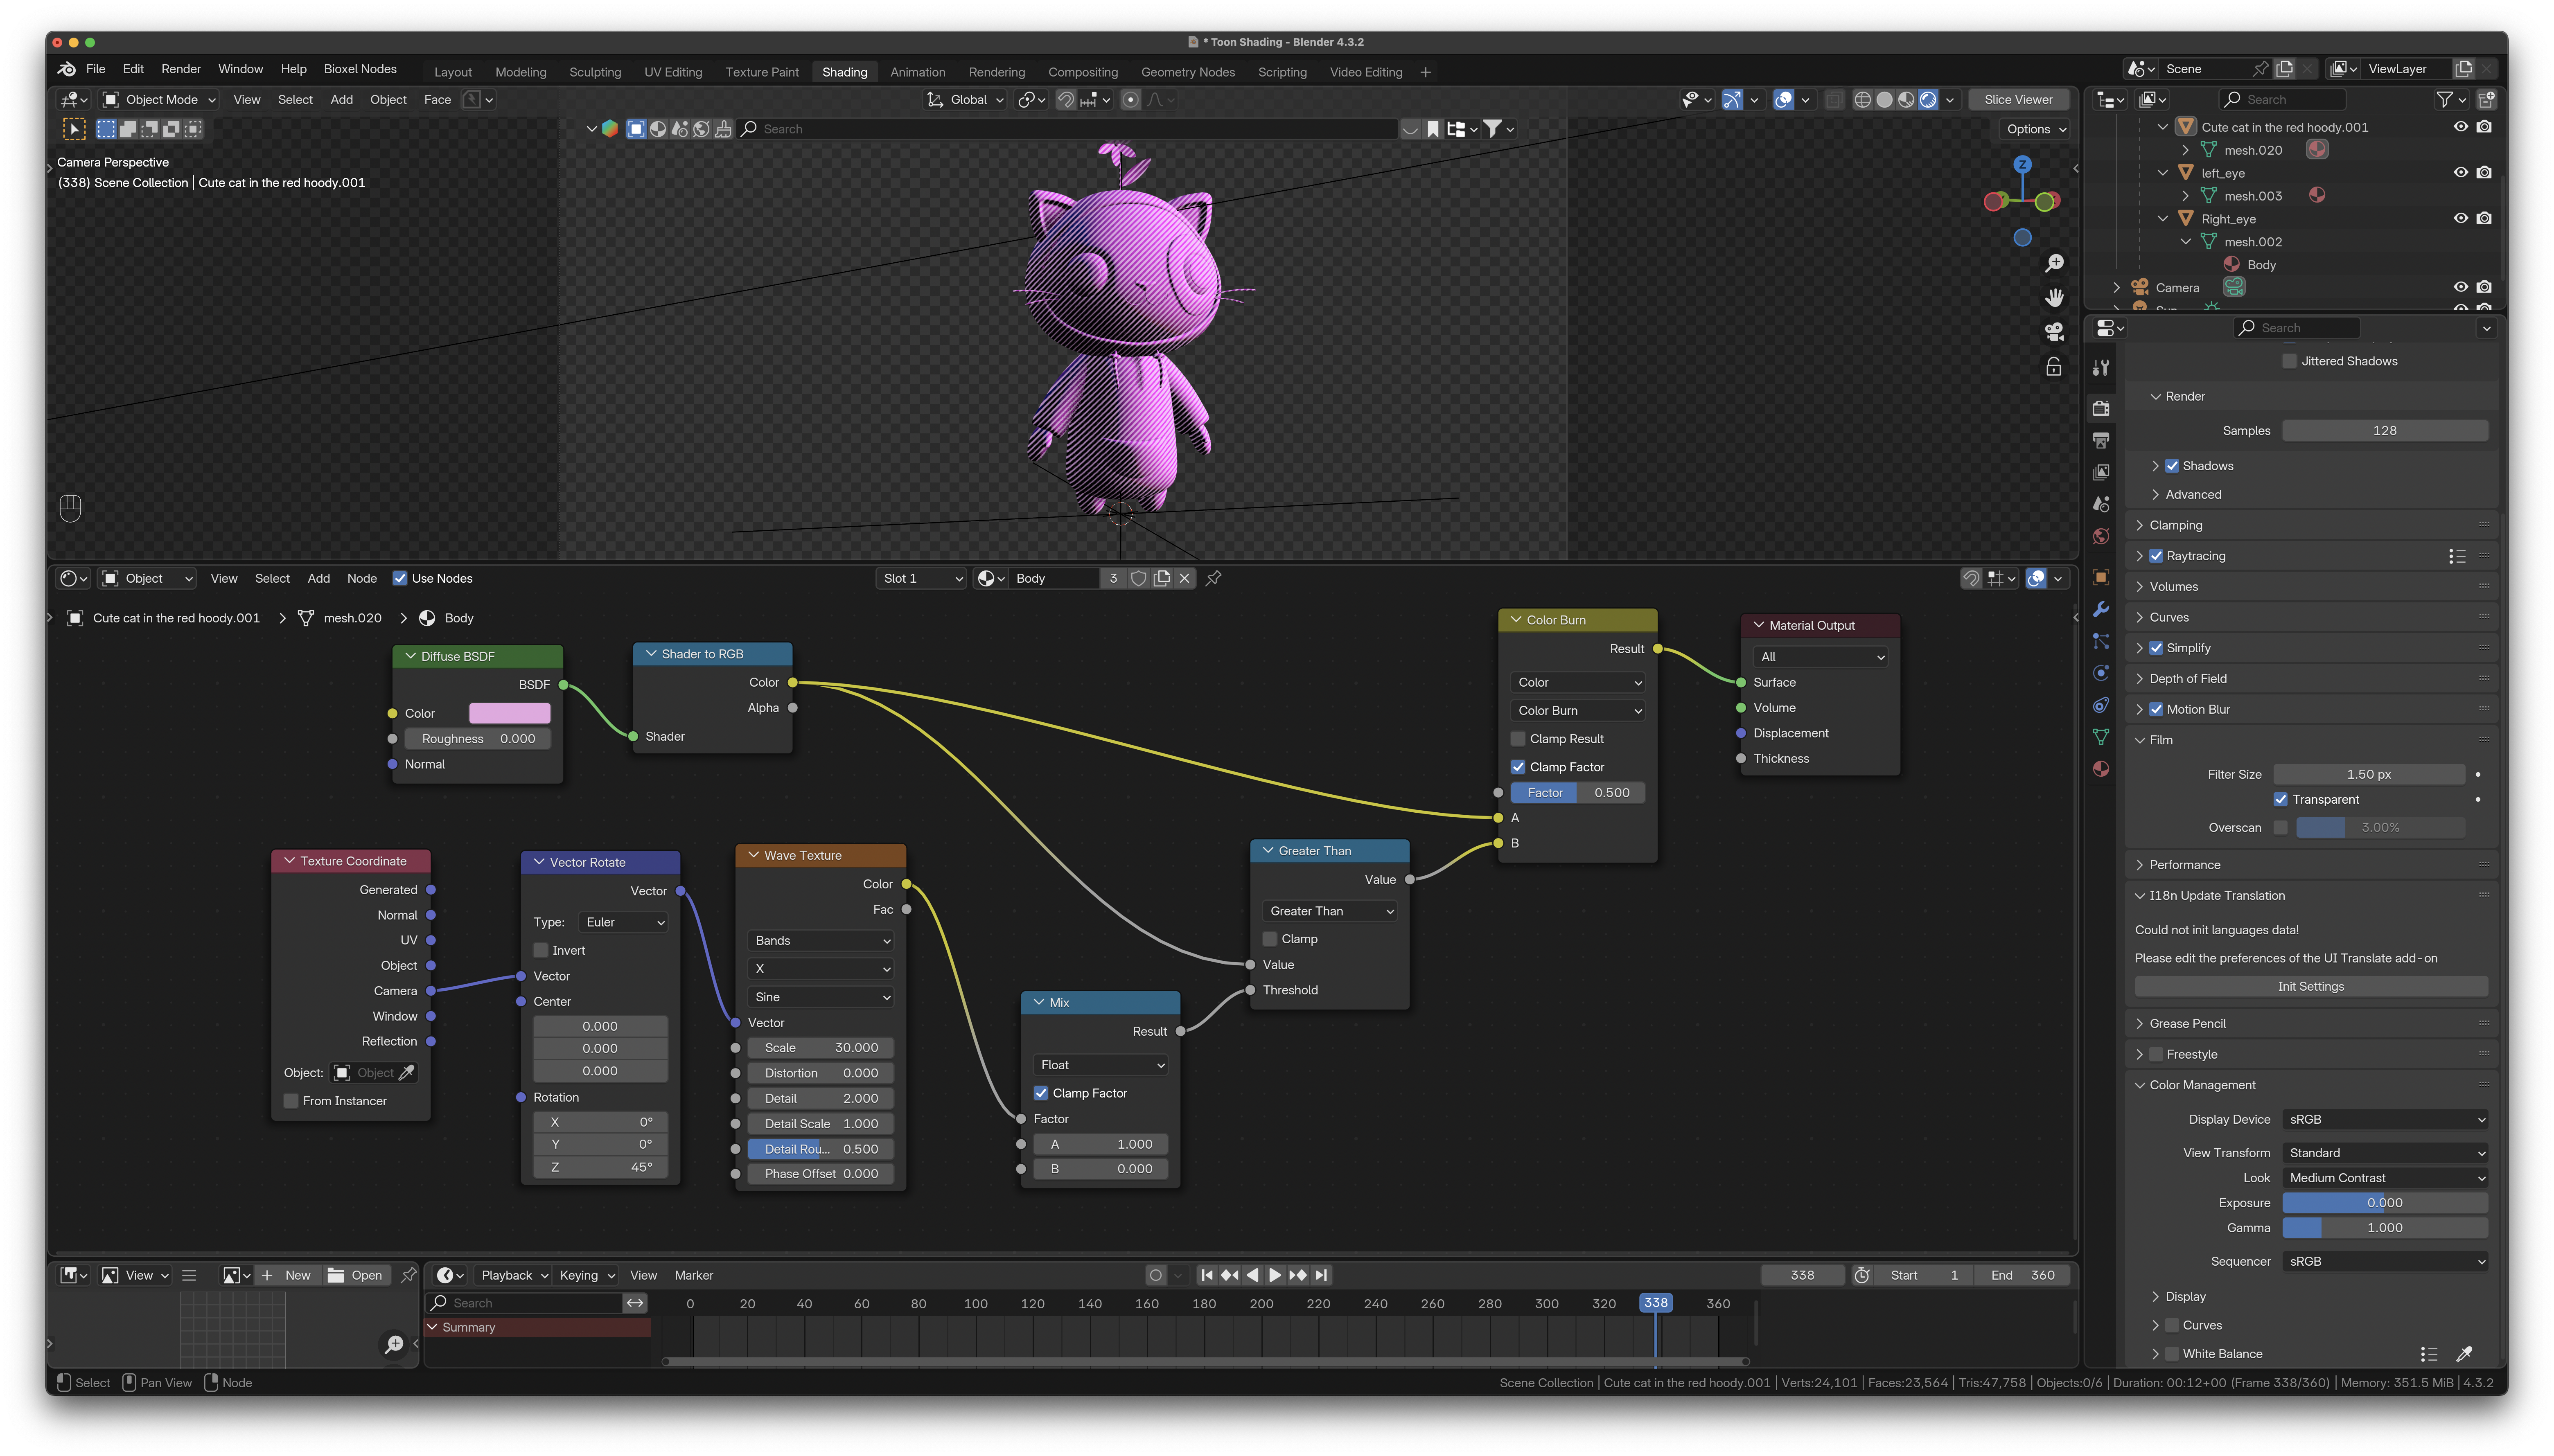Click the eyedropper beside White Balance
The image size is (2554, 1456).
pyautogui.click(x=2464, y=1354)
